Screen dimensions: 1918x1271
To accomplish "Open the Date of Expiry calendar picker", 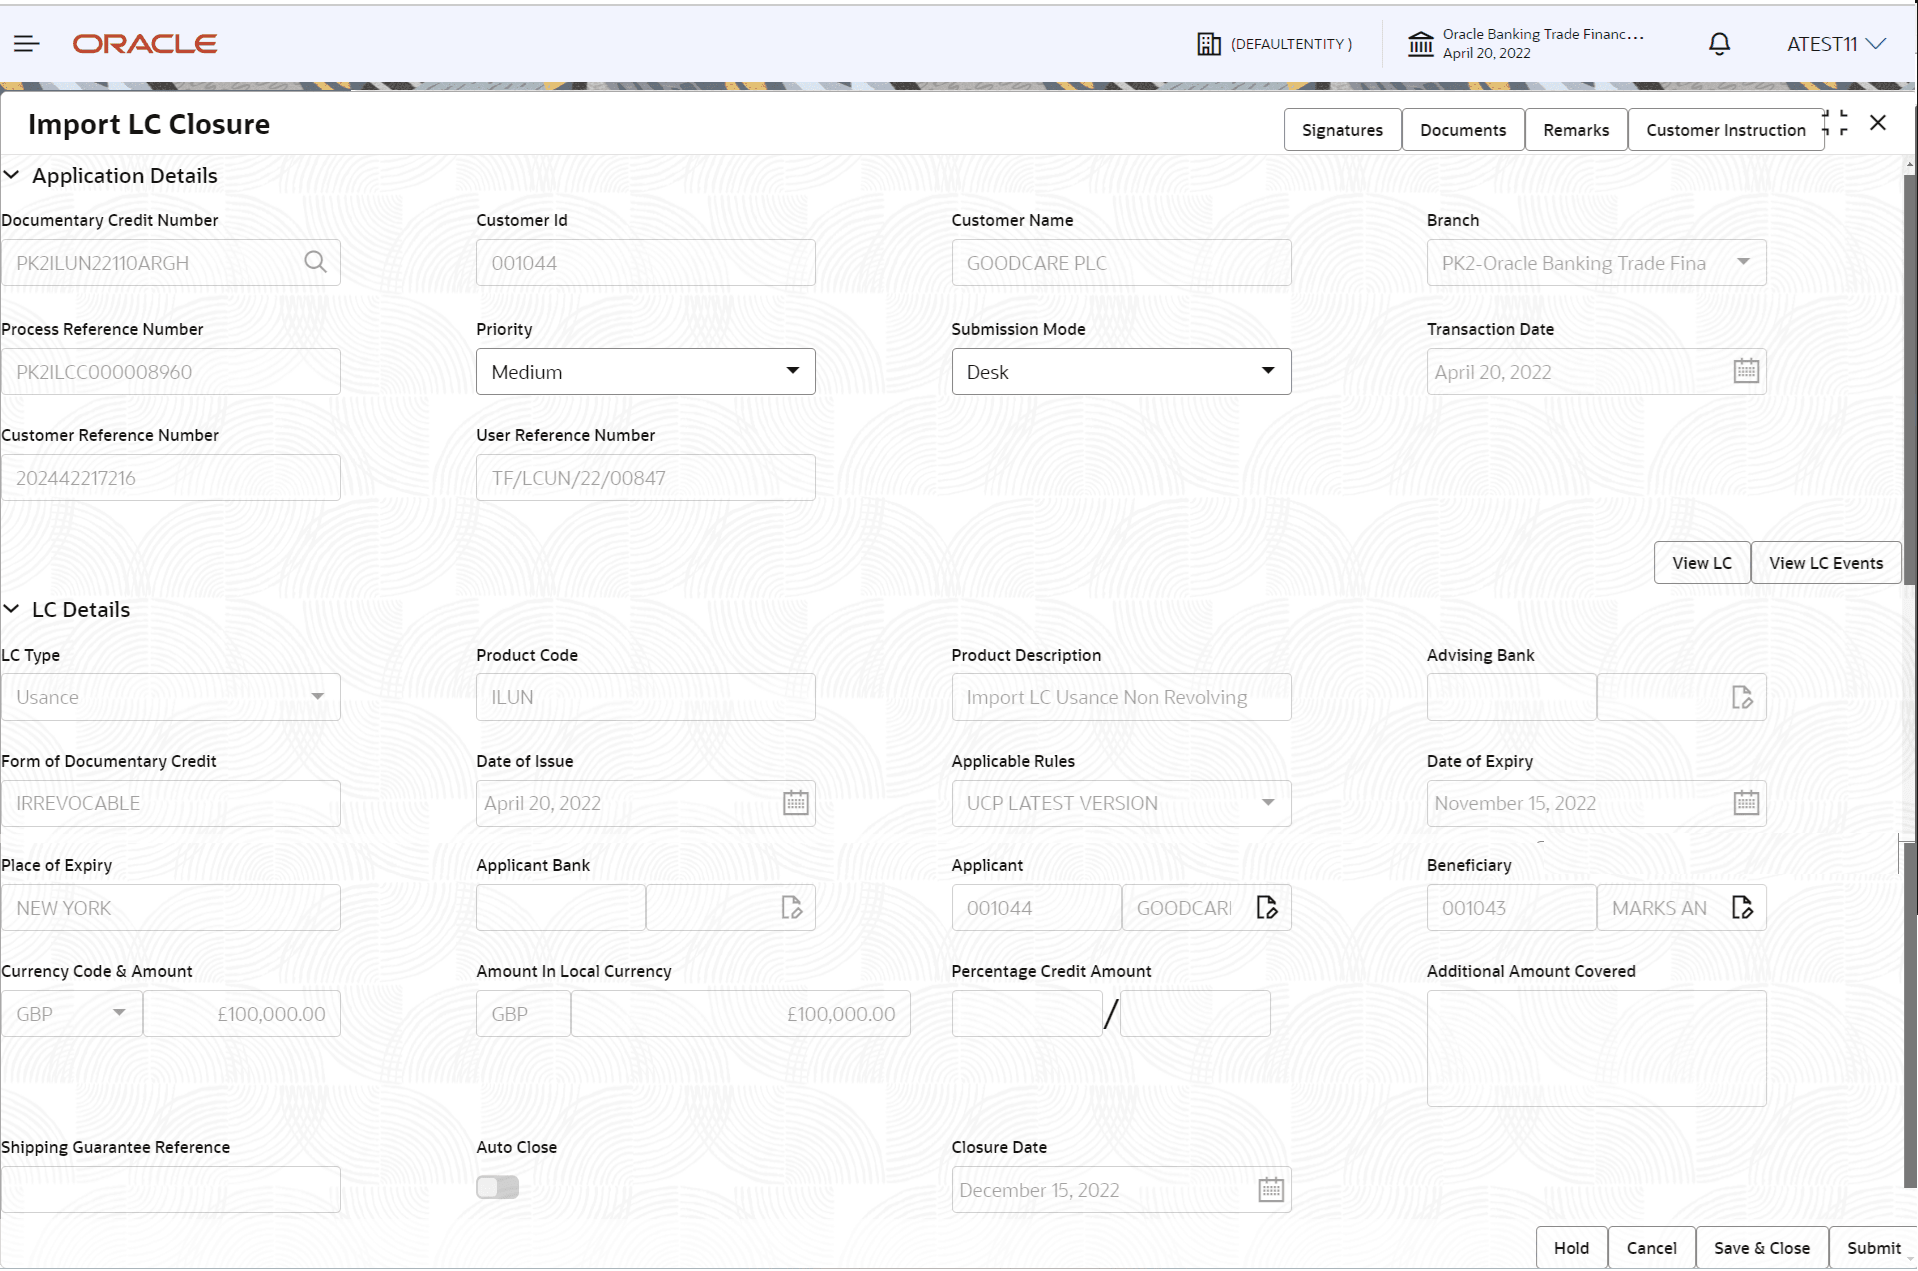I will click(x=1745, y=802).
